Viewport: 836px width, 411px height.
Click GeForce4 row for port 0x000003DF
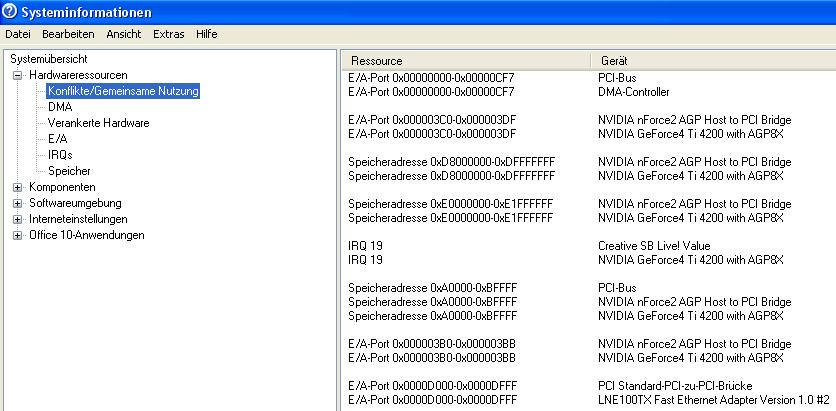point(589,133)
